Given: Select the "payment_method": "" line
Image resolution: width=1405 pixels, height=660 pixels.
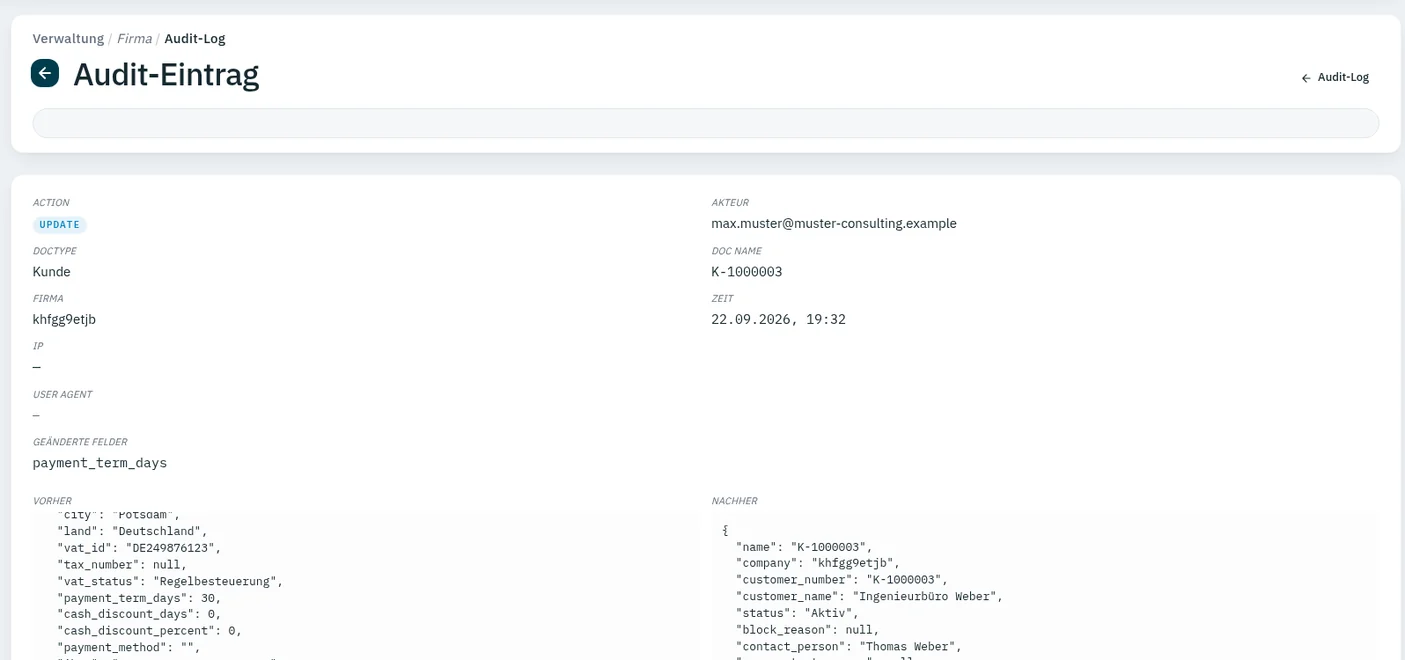Looking at the screenshot, I should click(x=129, y=647).
